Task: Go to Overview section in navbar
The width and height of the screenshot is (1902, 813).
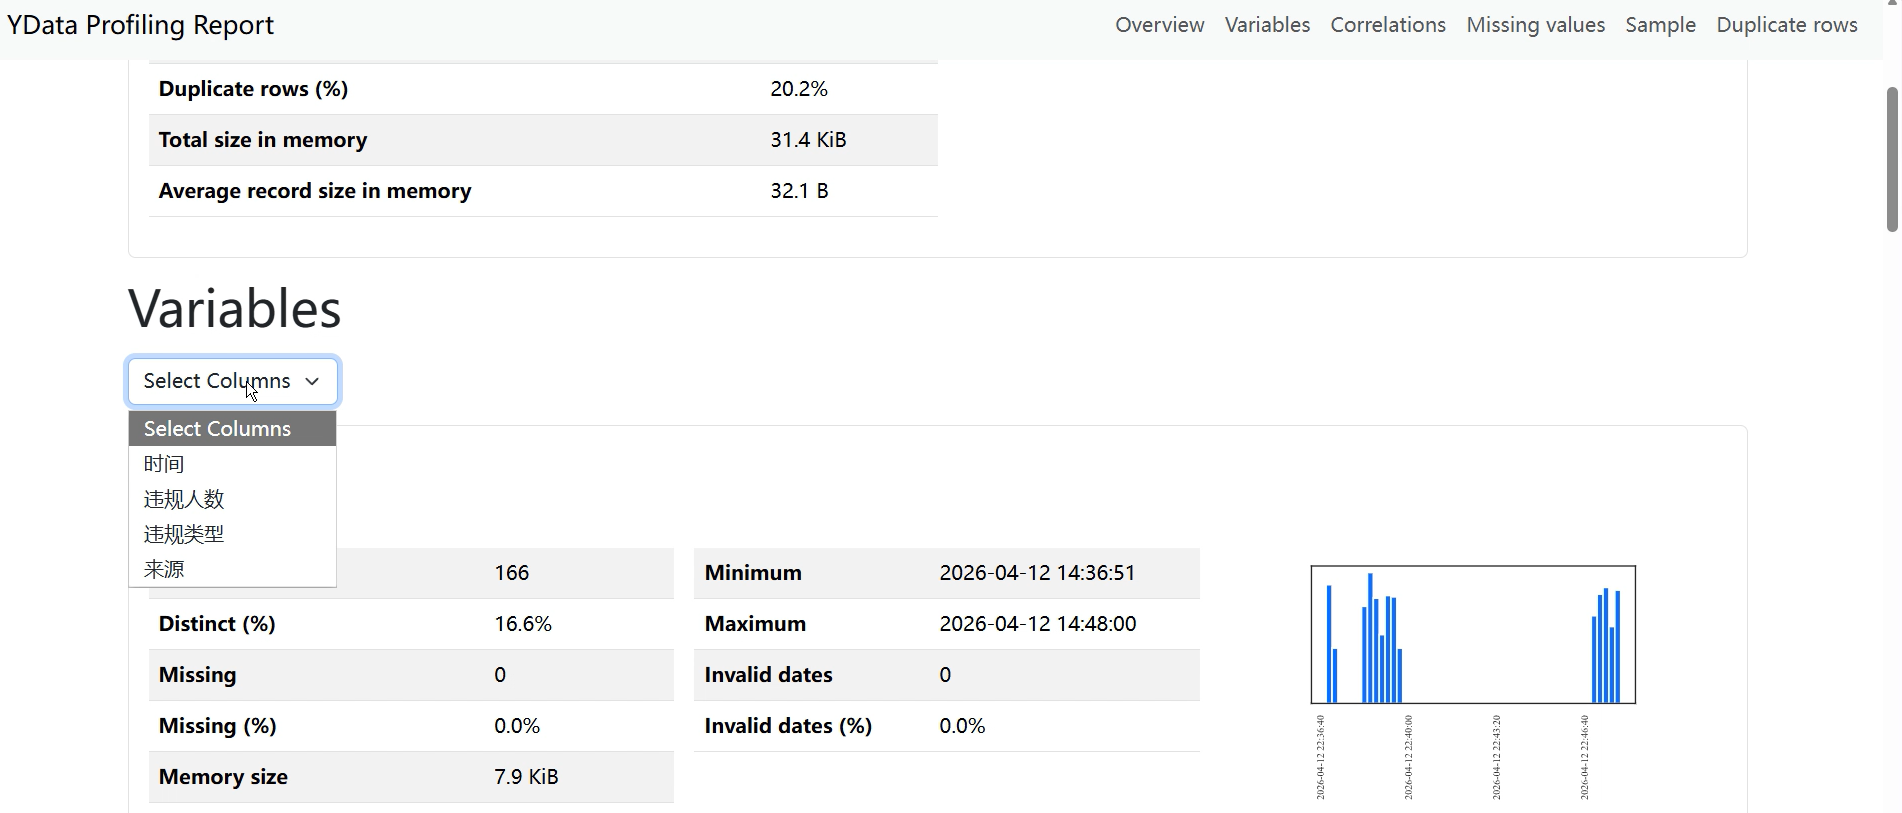Action: pos(1159,25)
